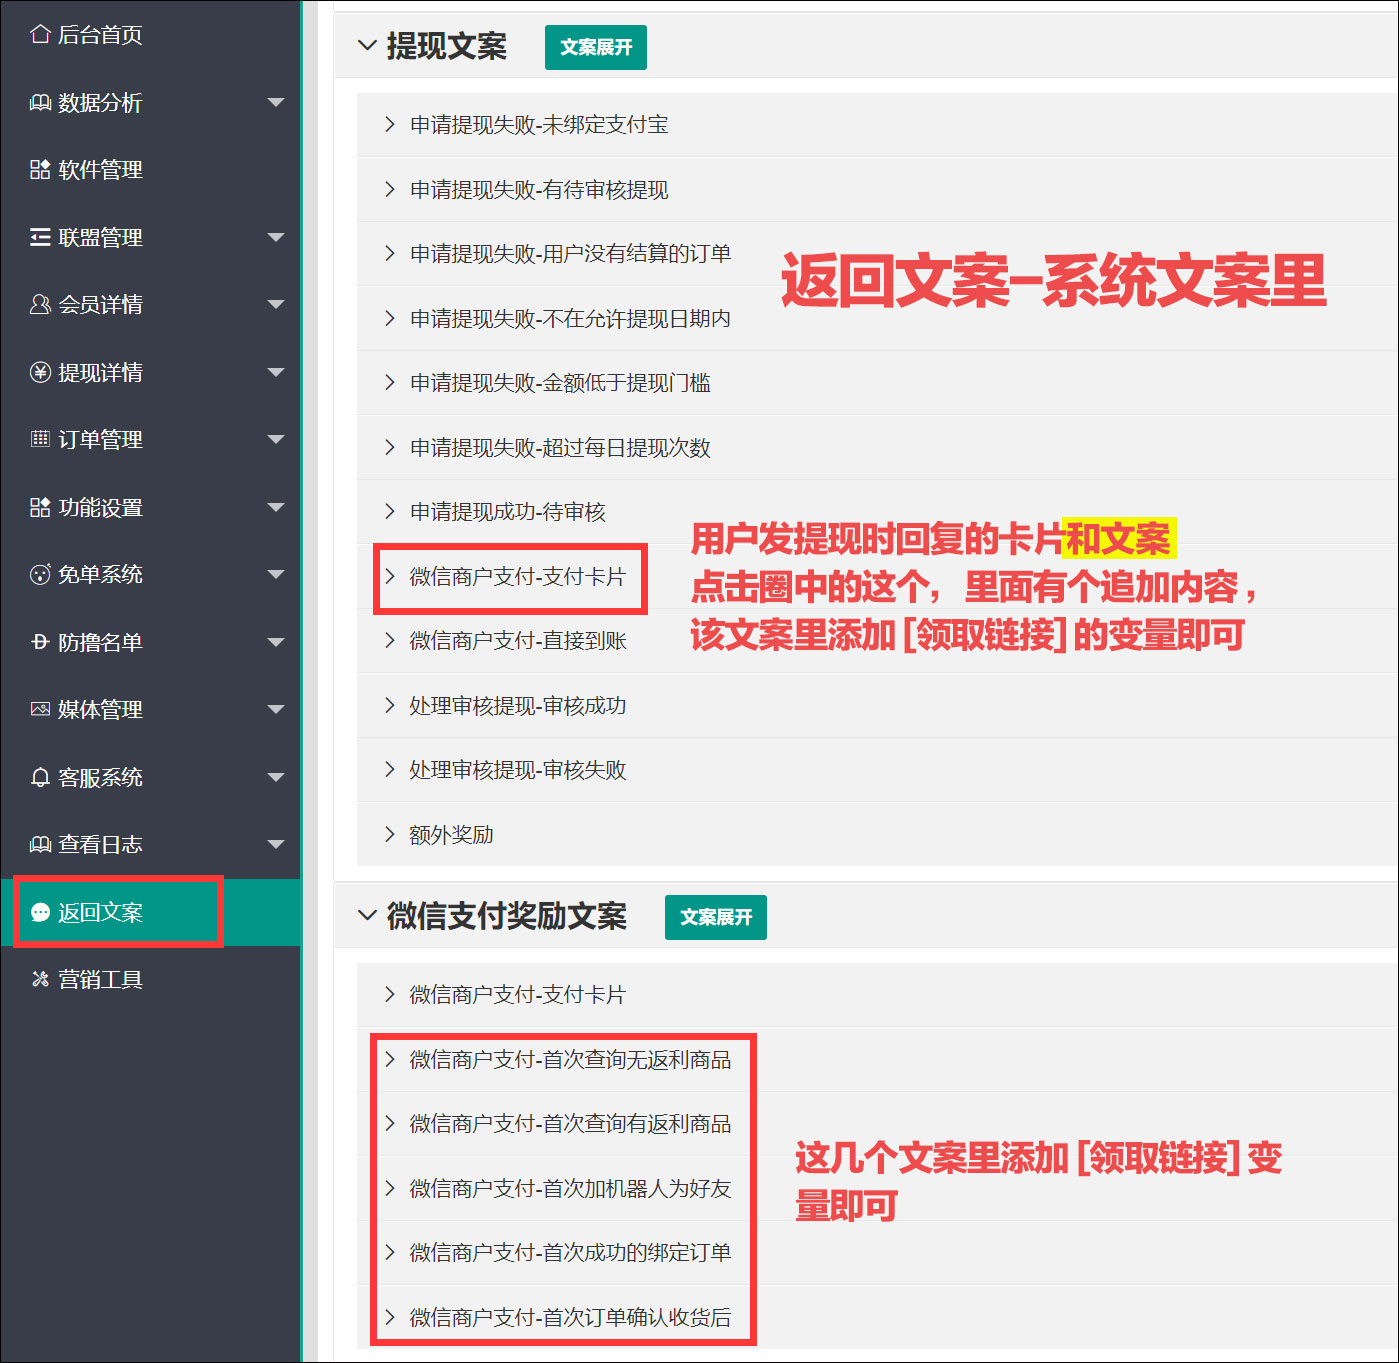This screenshot has width=1399, height=1363.
Task: Expand the 数据分析 submenu arrow
Action: pos(276,103)
